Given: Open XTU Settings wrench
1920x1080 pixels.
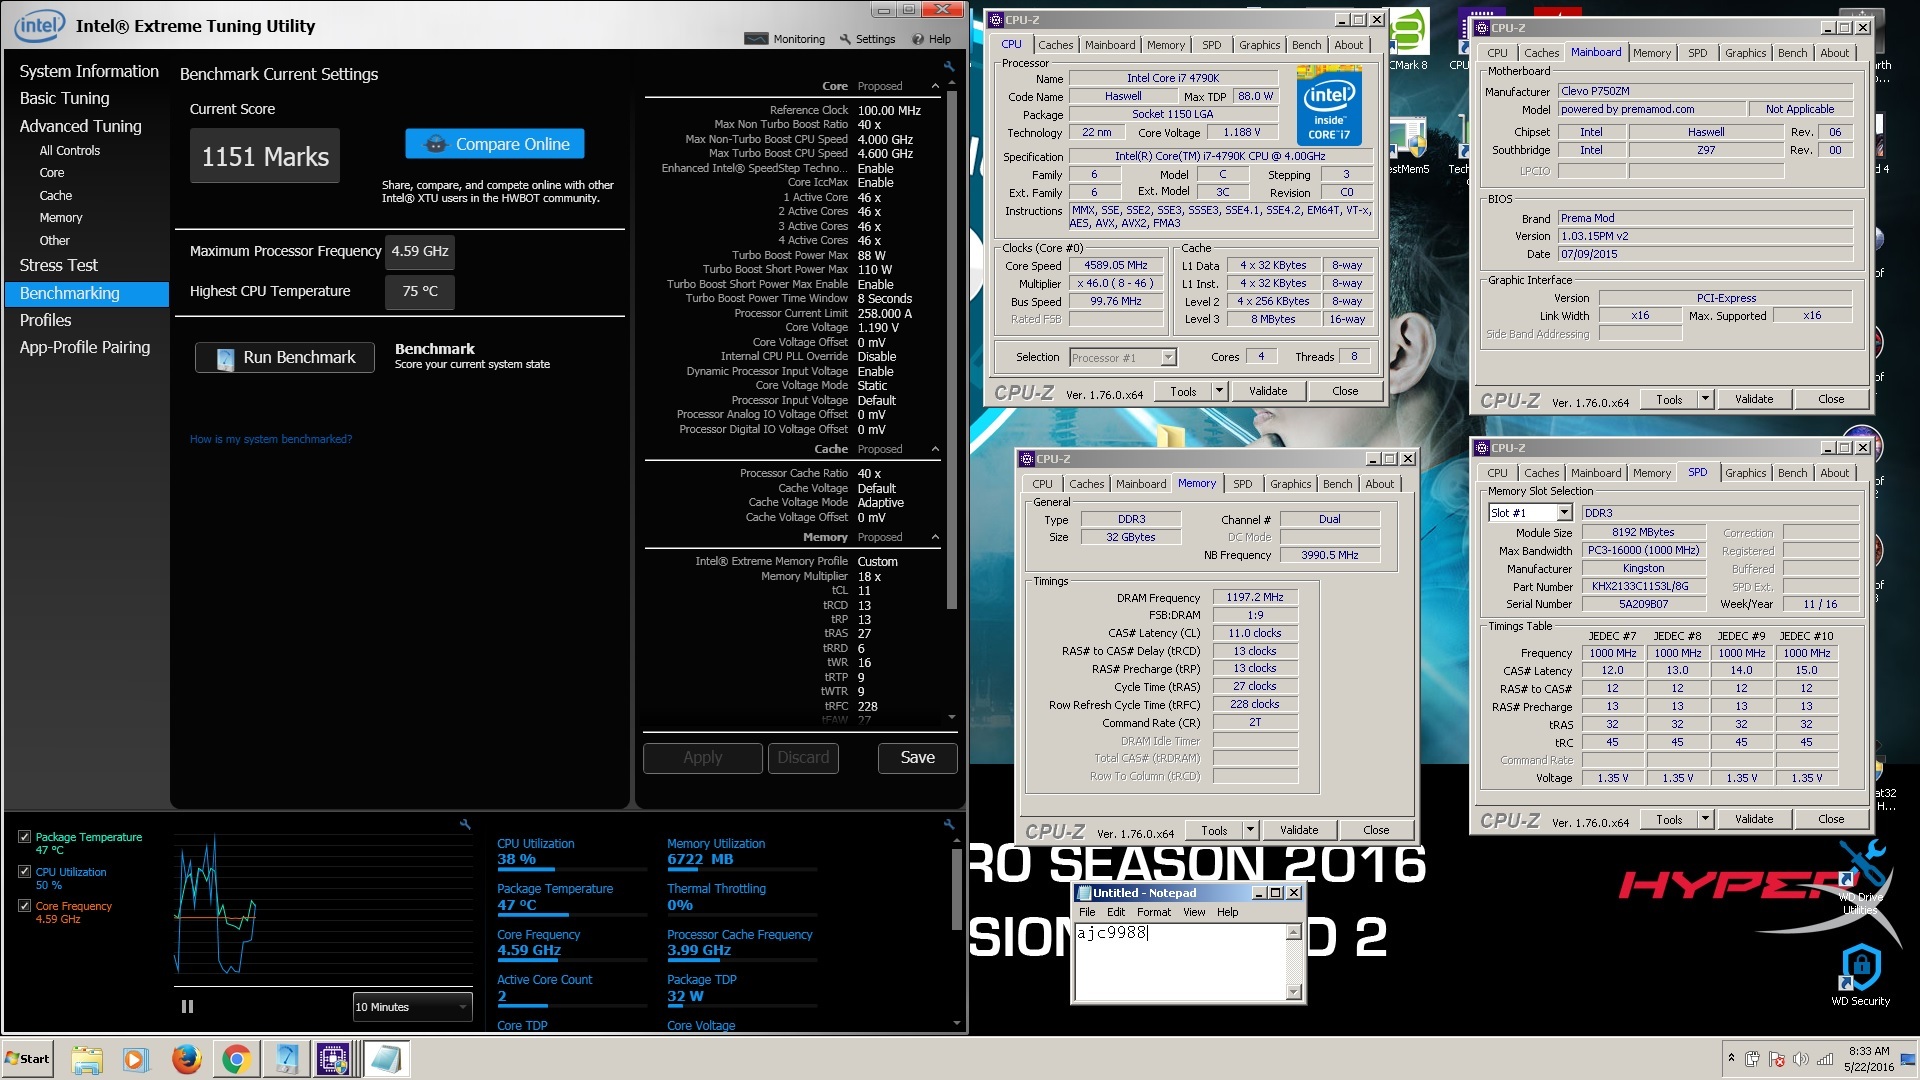Looking at the screenshot, I should coord(845,39).
